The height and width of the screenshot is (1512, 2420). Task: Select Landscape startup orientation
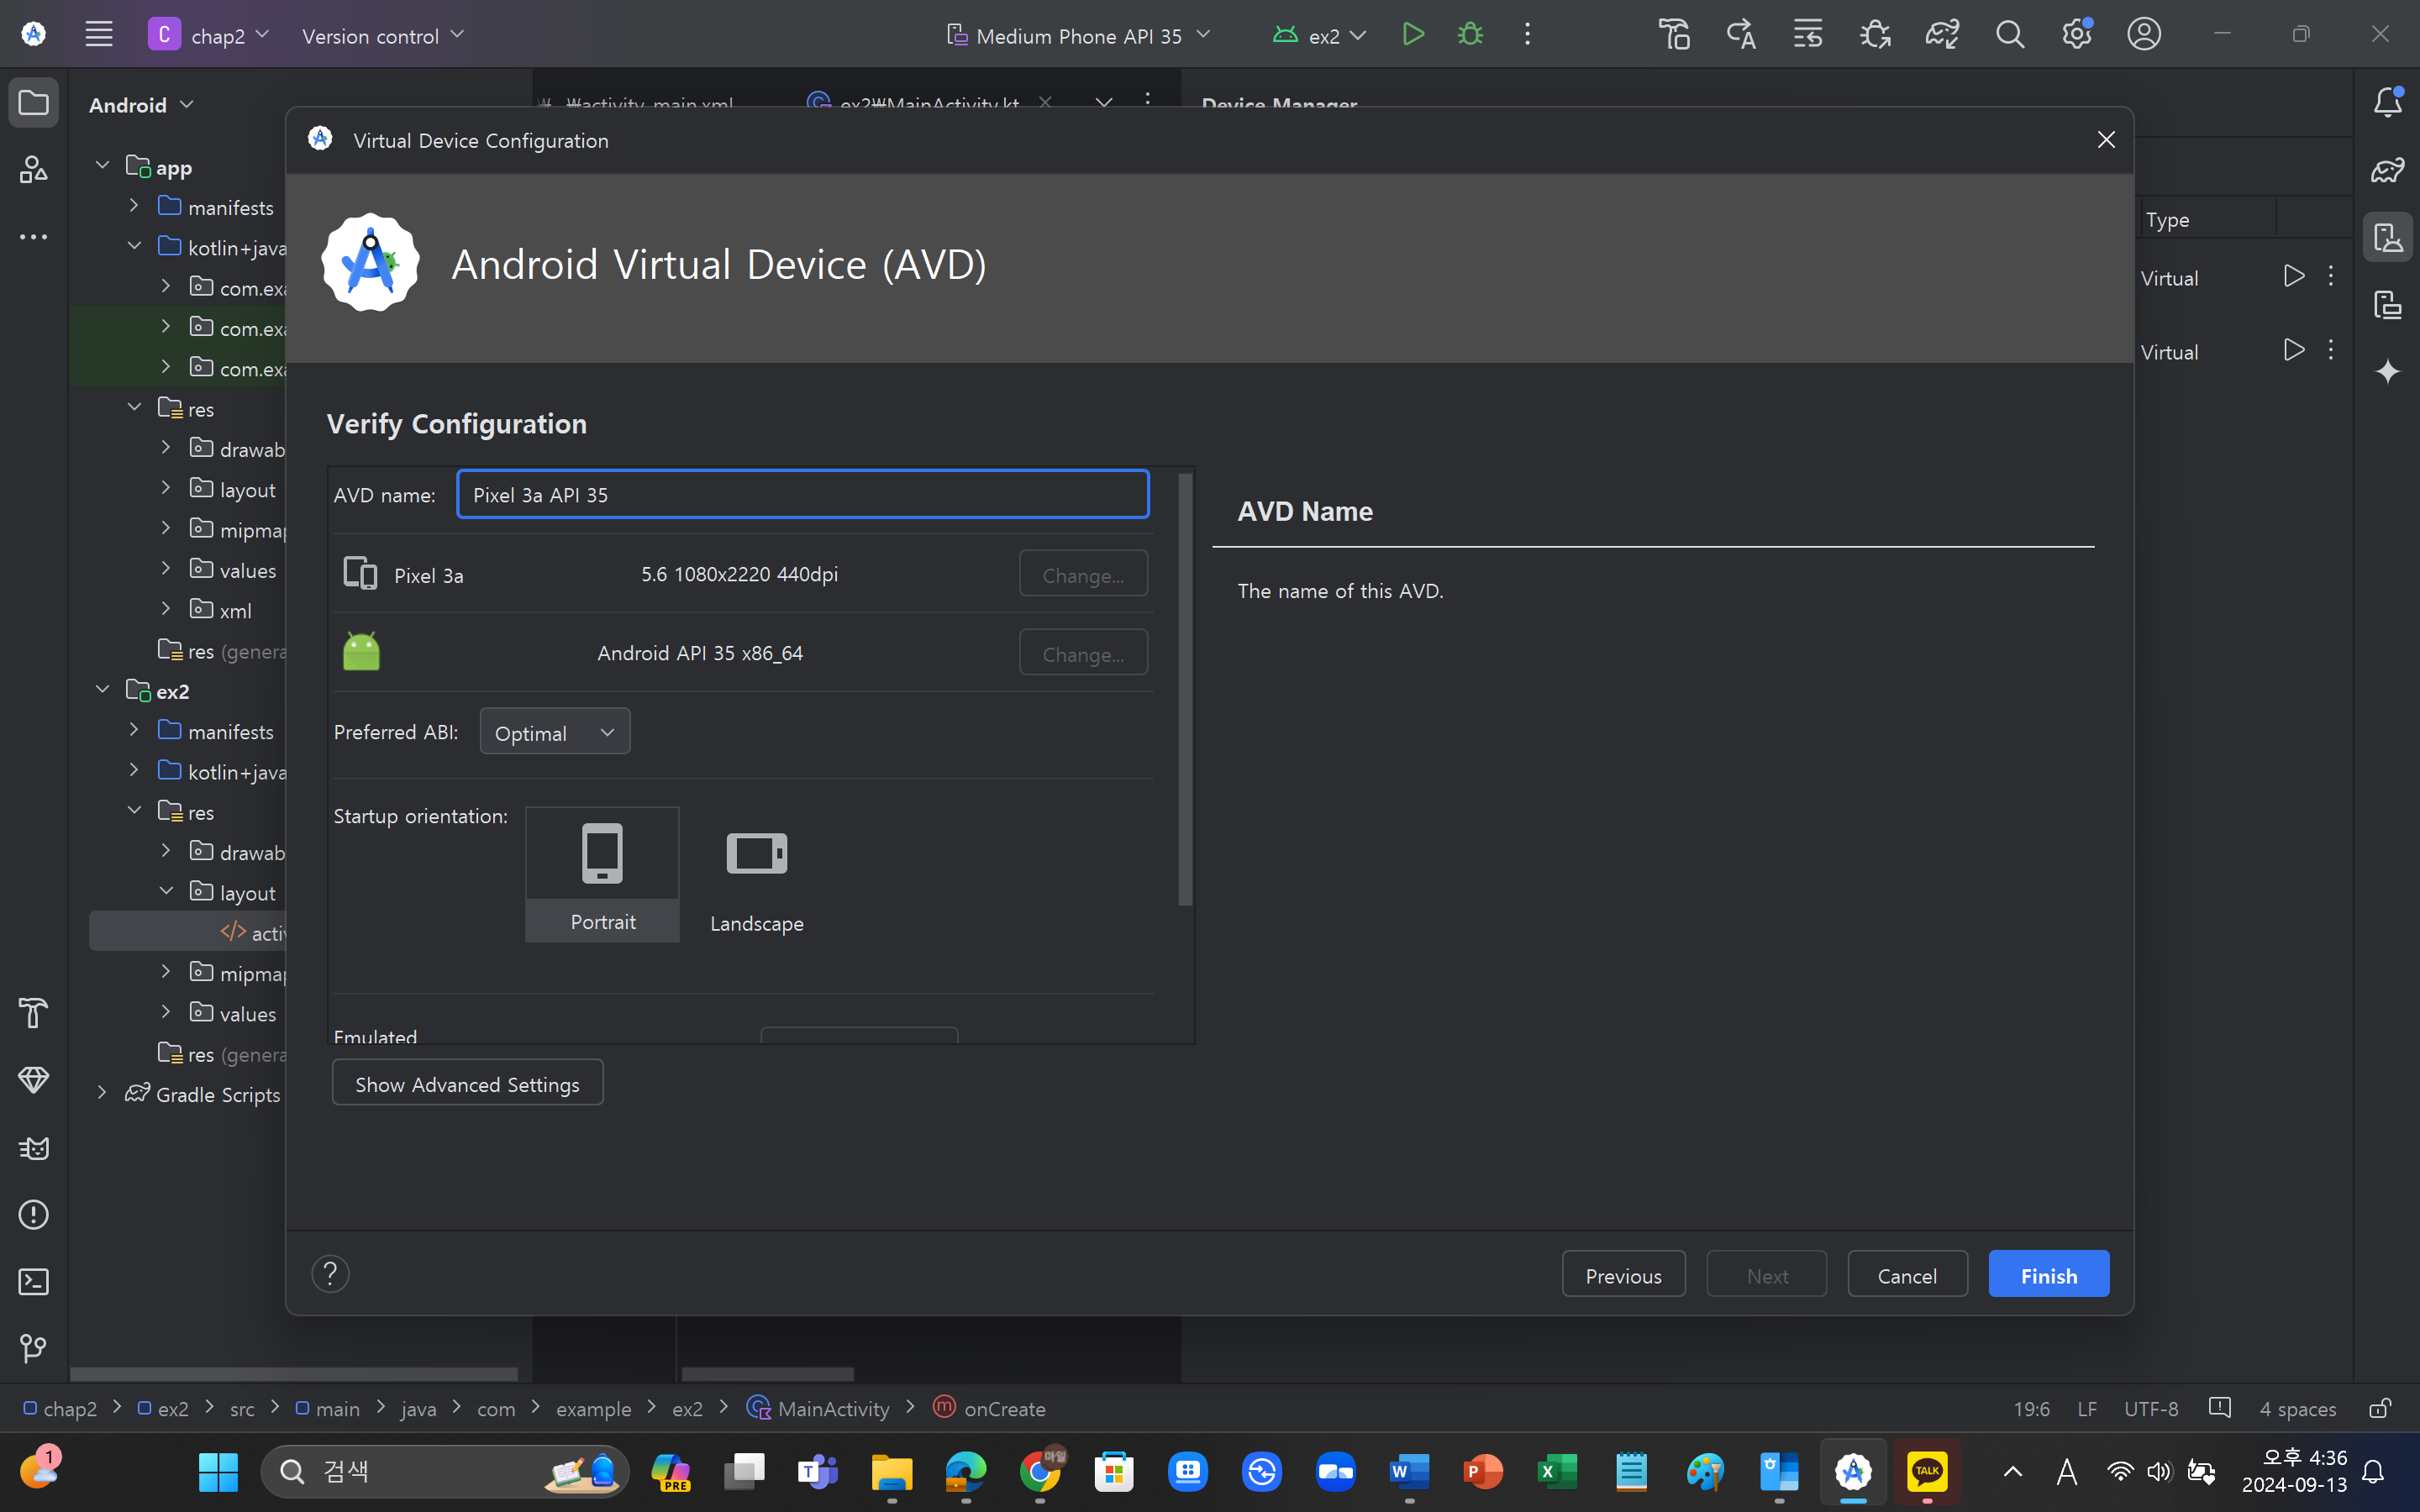pos(757,875)
